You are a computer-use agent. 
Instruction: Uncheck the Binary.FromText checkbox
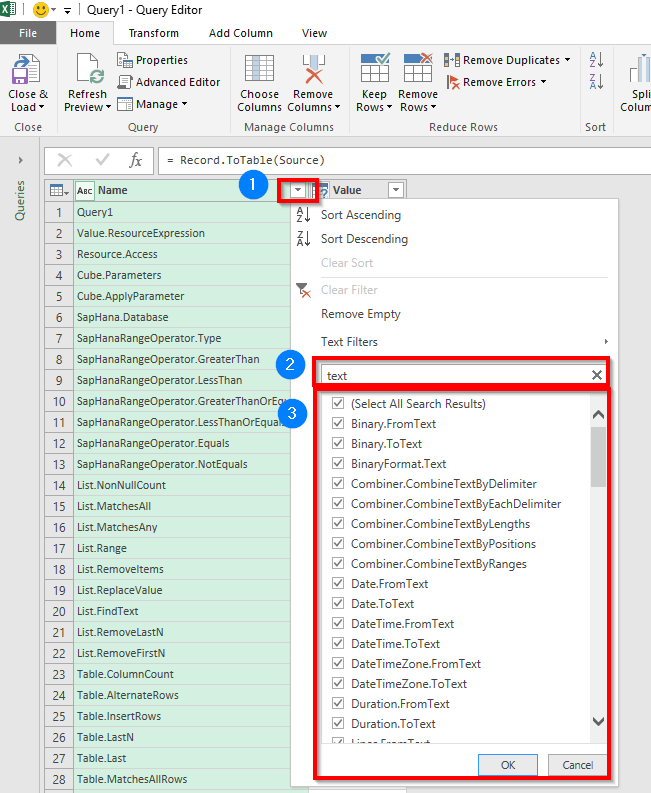pos(338,424)
